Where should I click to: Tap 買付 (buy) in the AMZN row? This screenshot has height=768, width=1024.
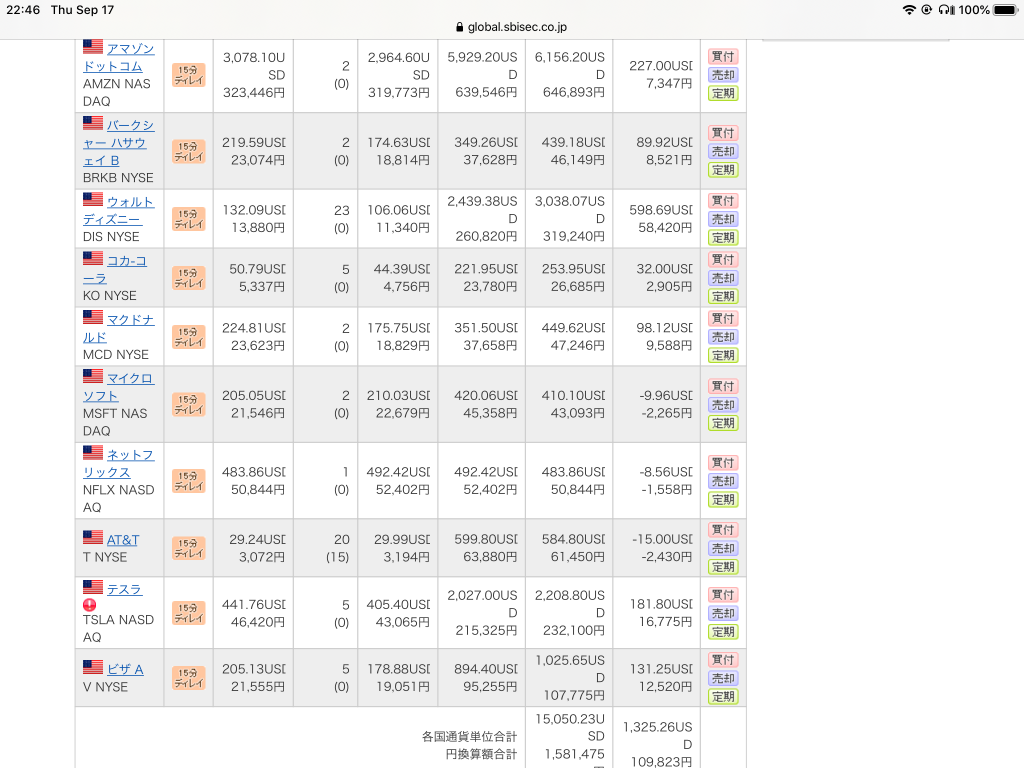pos(723,56)
